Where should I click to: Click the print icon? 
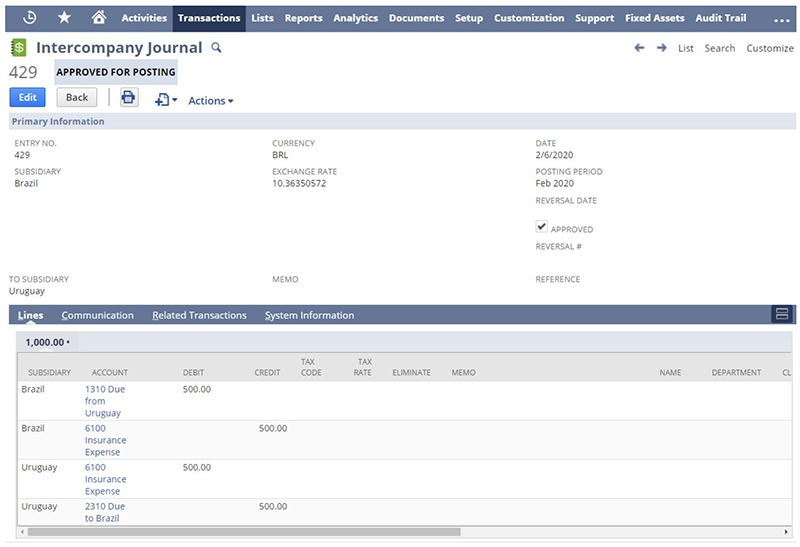pyautogui.click(x=129, y=97)
